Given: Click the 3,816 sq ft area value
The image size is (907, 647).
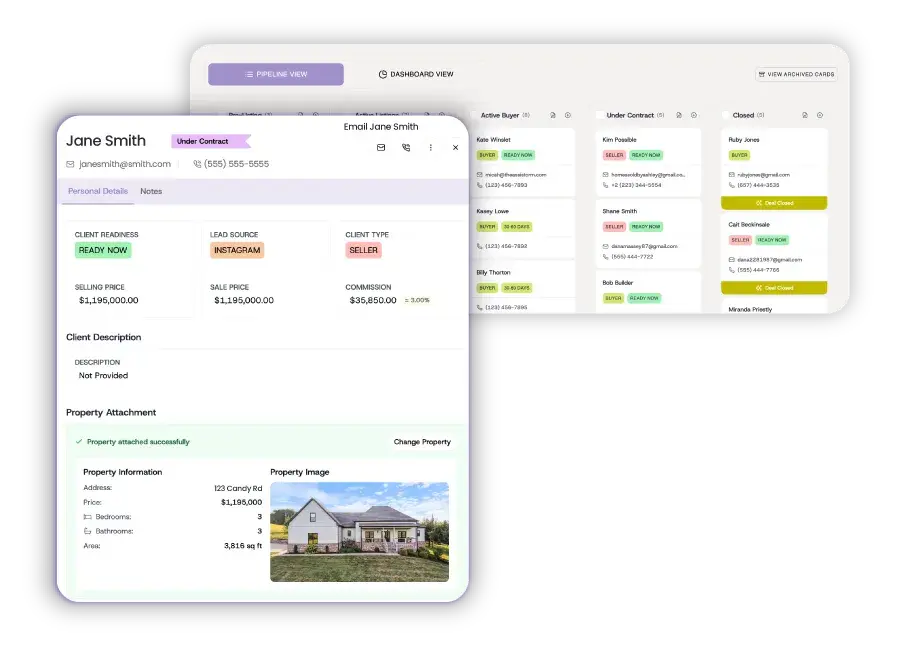Looking at the screenshot, I should pyautogui.click(x=243, y=545).
